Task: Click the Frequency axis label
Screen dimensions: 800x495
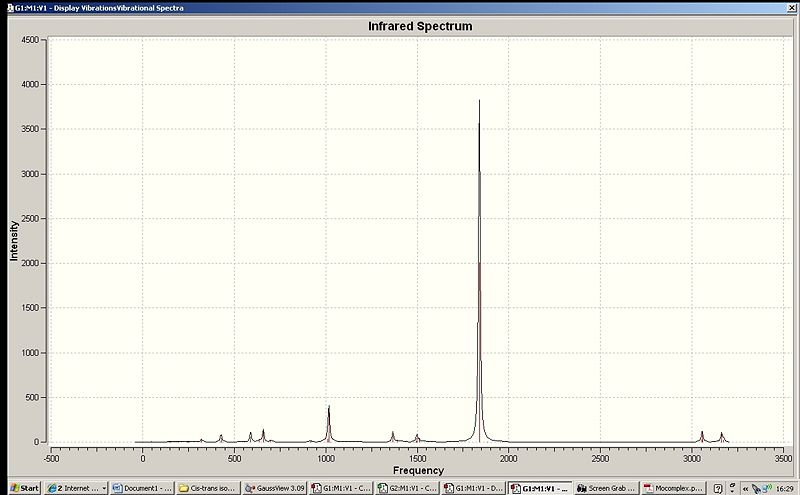Action: click(418, 471)
